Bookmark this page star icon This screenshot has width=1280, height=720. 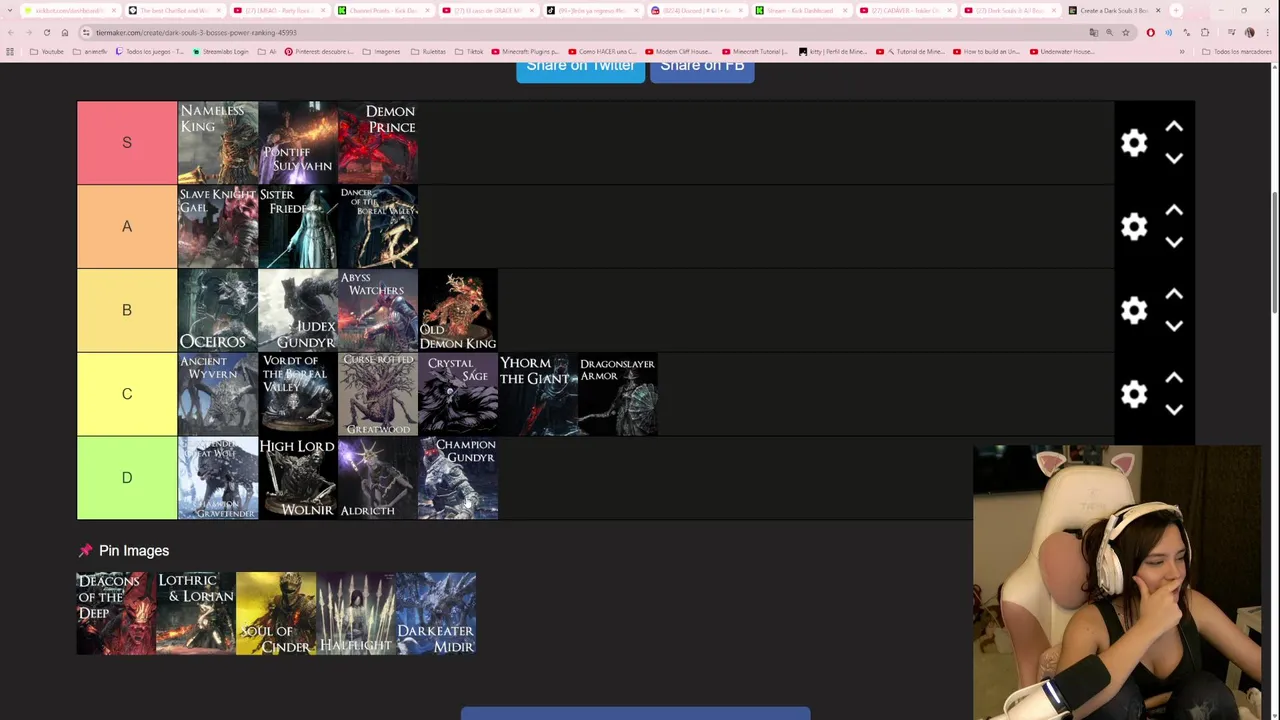[x=1125, y=32]
